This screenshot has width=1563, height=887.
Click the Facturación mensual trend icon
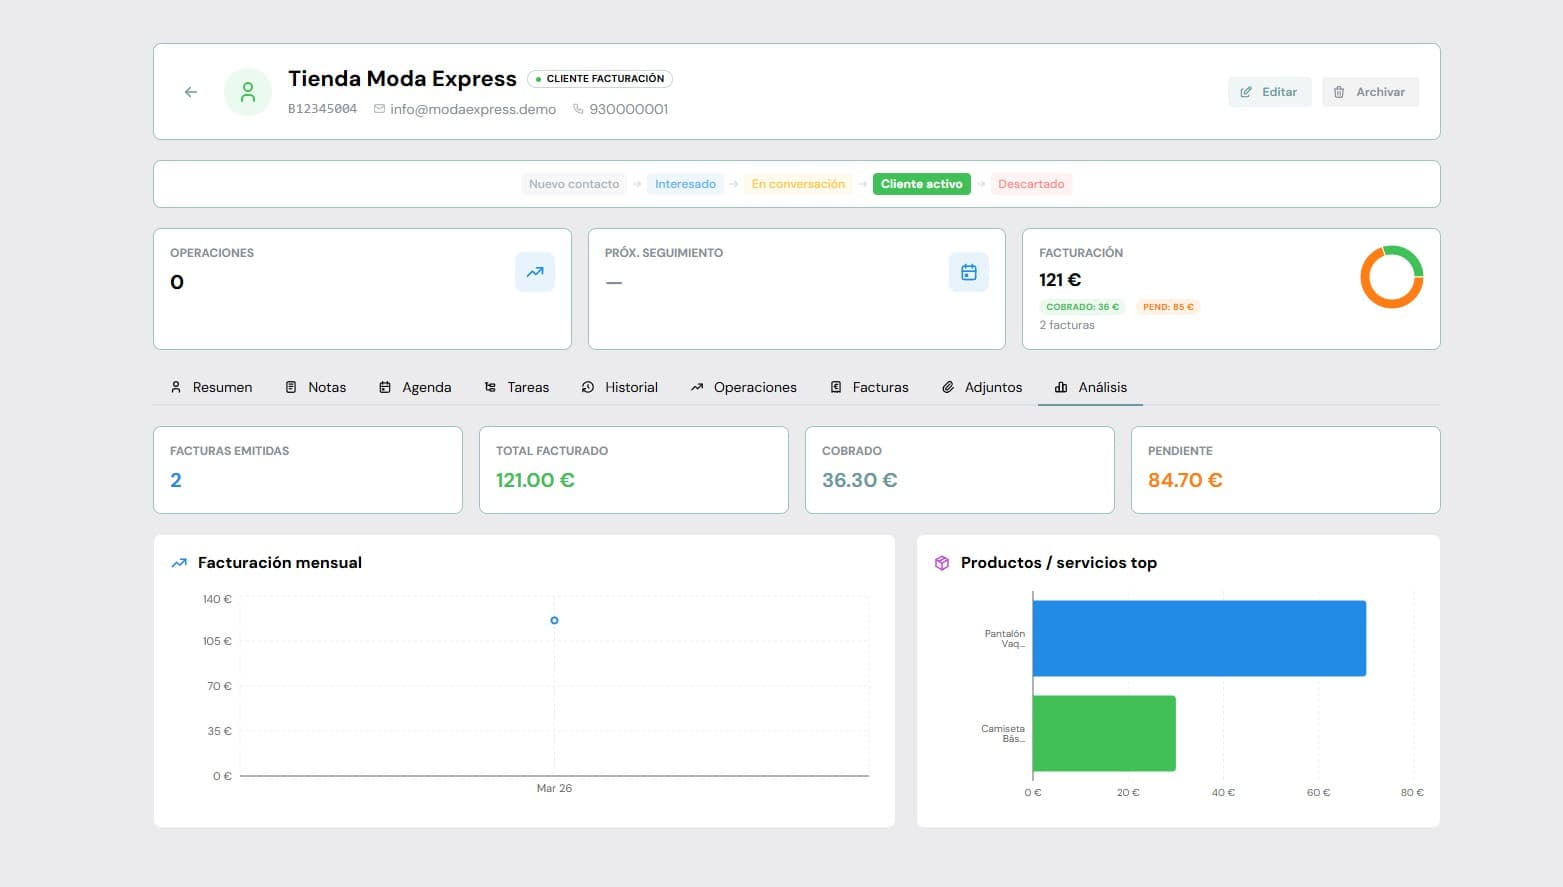point(179,563)
